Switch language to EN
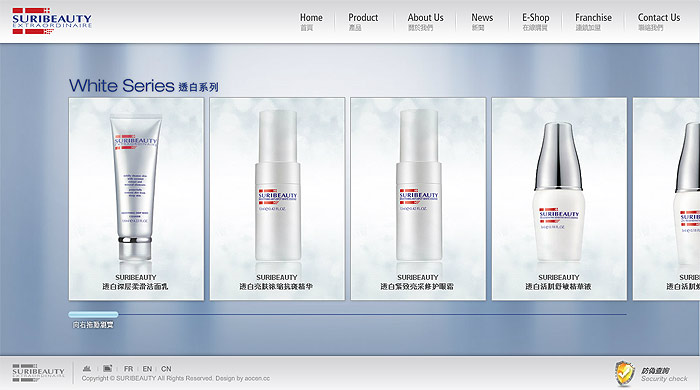Screen dimensions: 700x390 [147, 369]
